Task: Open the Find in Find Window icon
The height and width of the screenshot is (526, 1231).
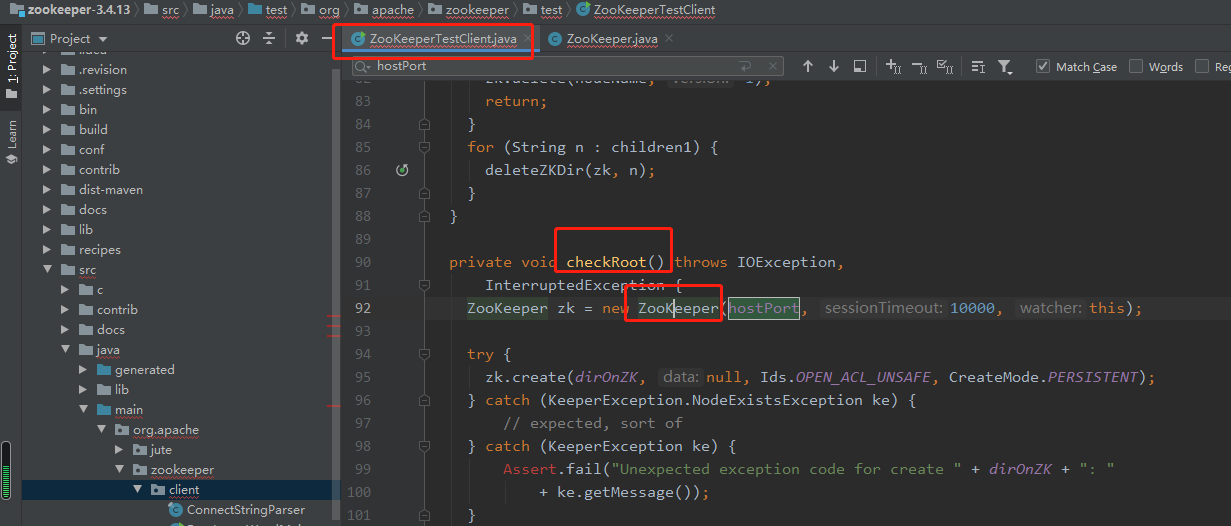Action: click(860, 66)
